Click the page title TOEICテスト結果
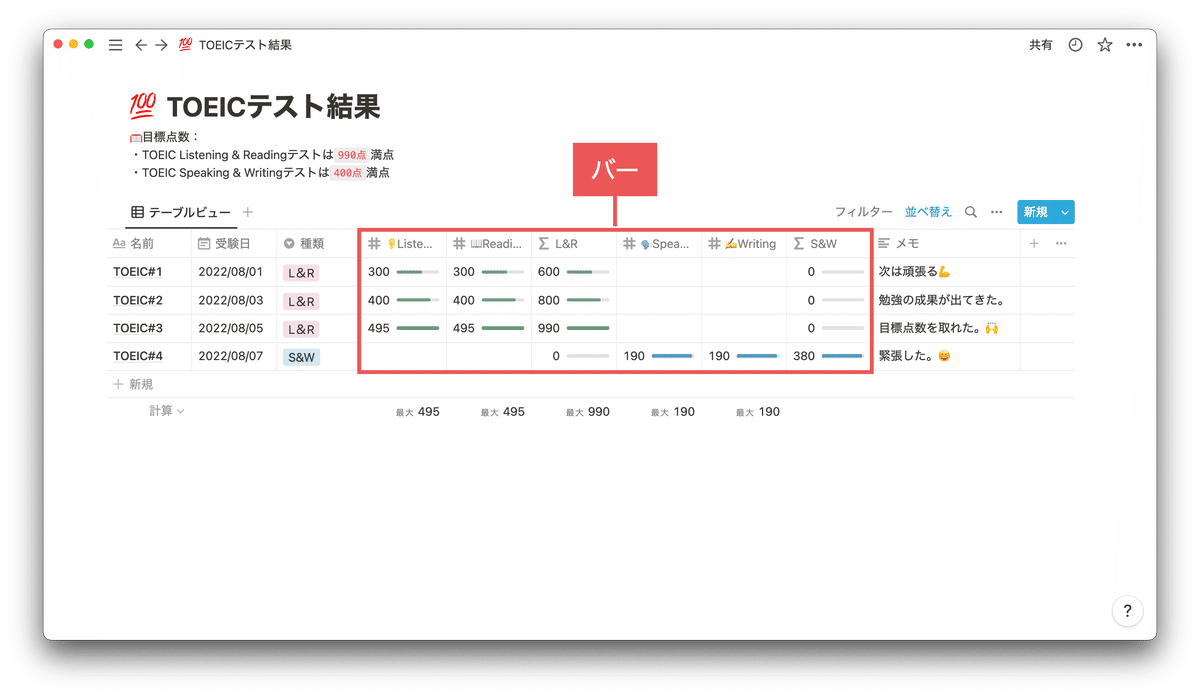Image resolution: width=1200 pixels, height=697 pixels. pos(273,106)
